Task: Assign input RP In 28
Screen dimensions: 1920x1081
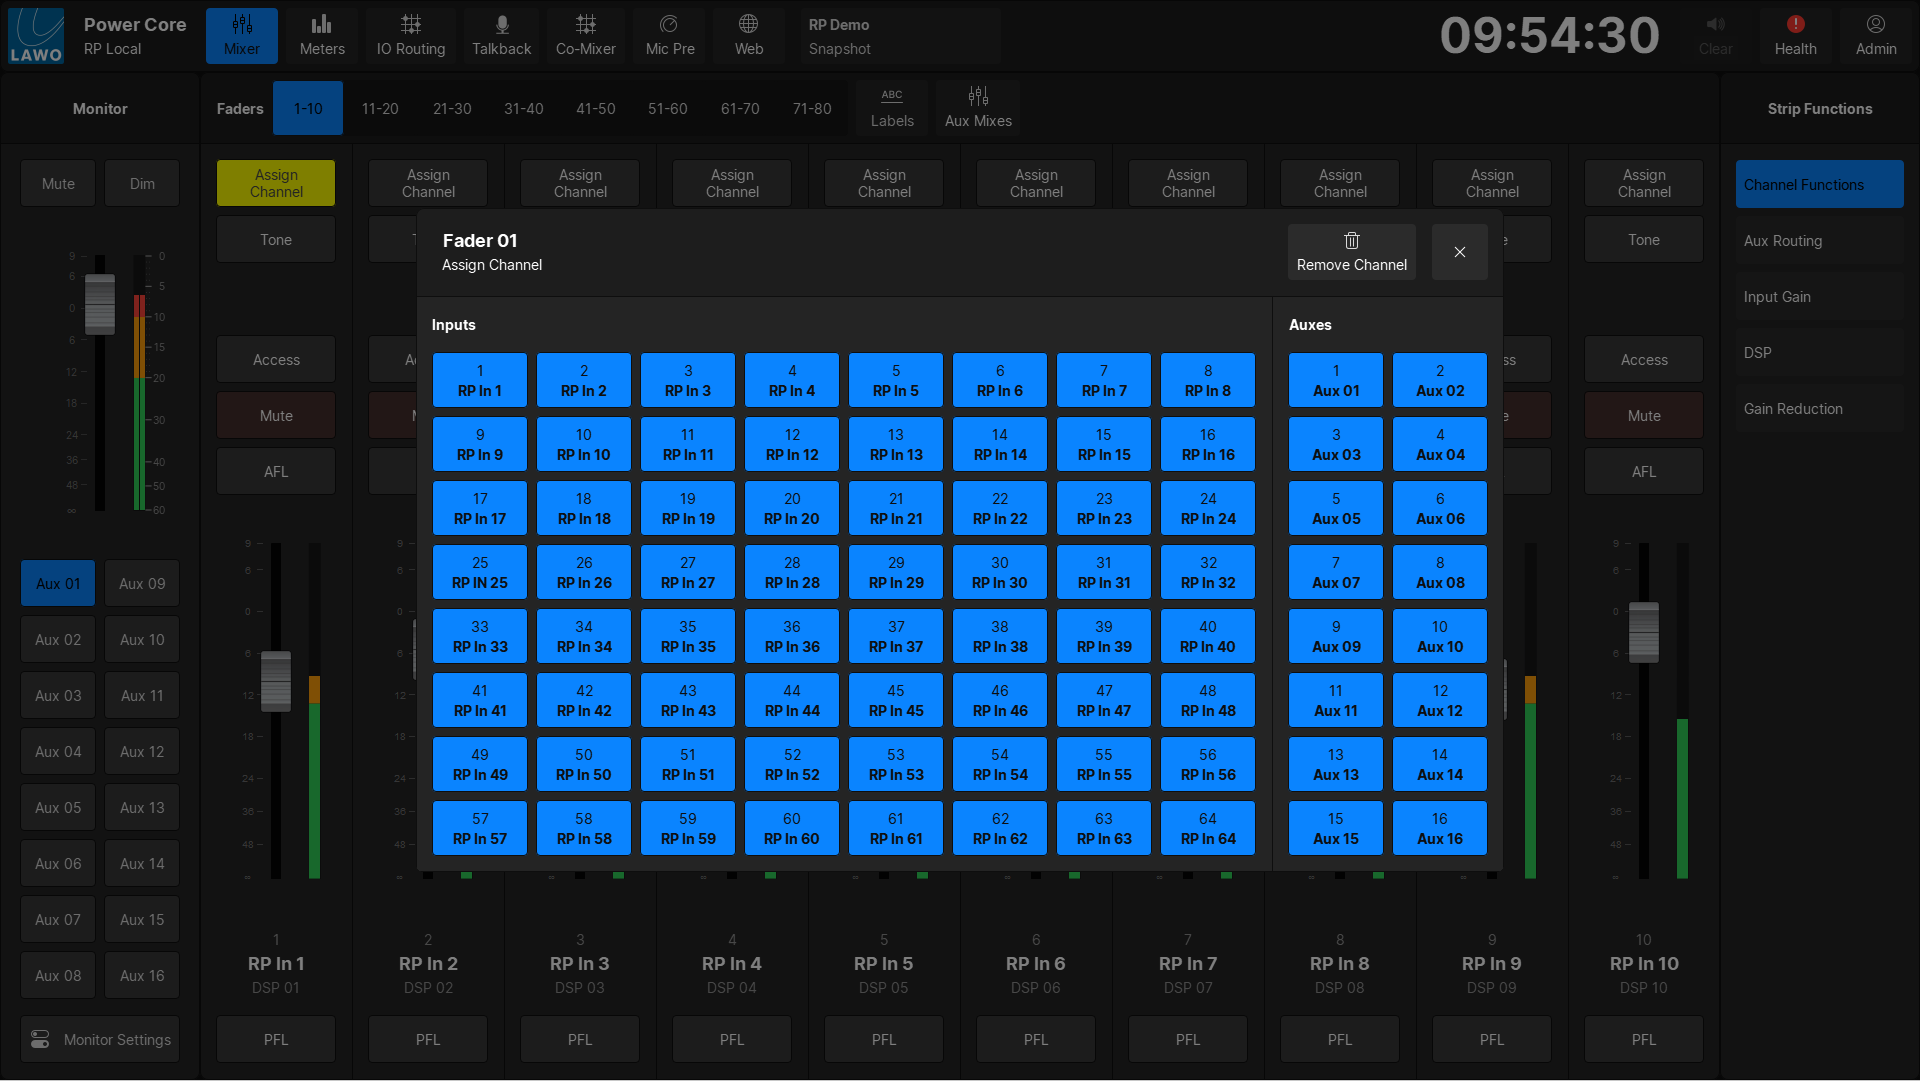Action: 792,573
